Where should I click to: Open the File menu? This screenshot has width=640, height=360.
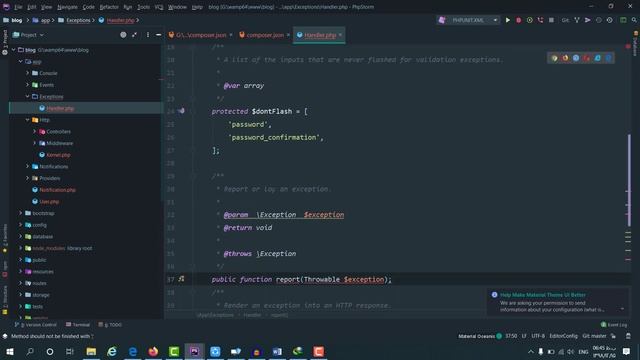18,7
